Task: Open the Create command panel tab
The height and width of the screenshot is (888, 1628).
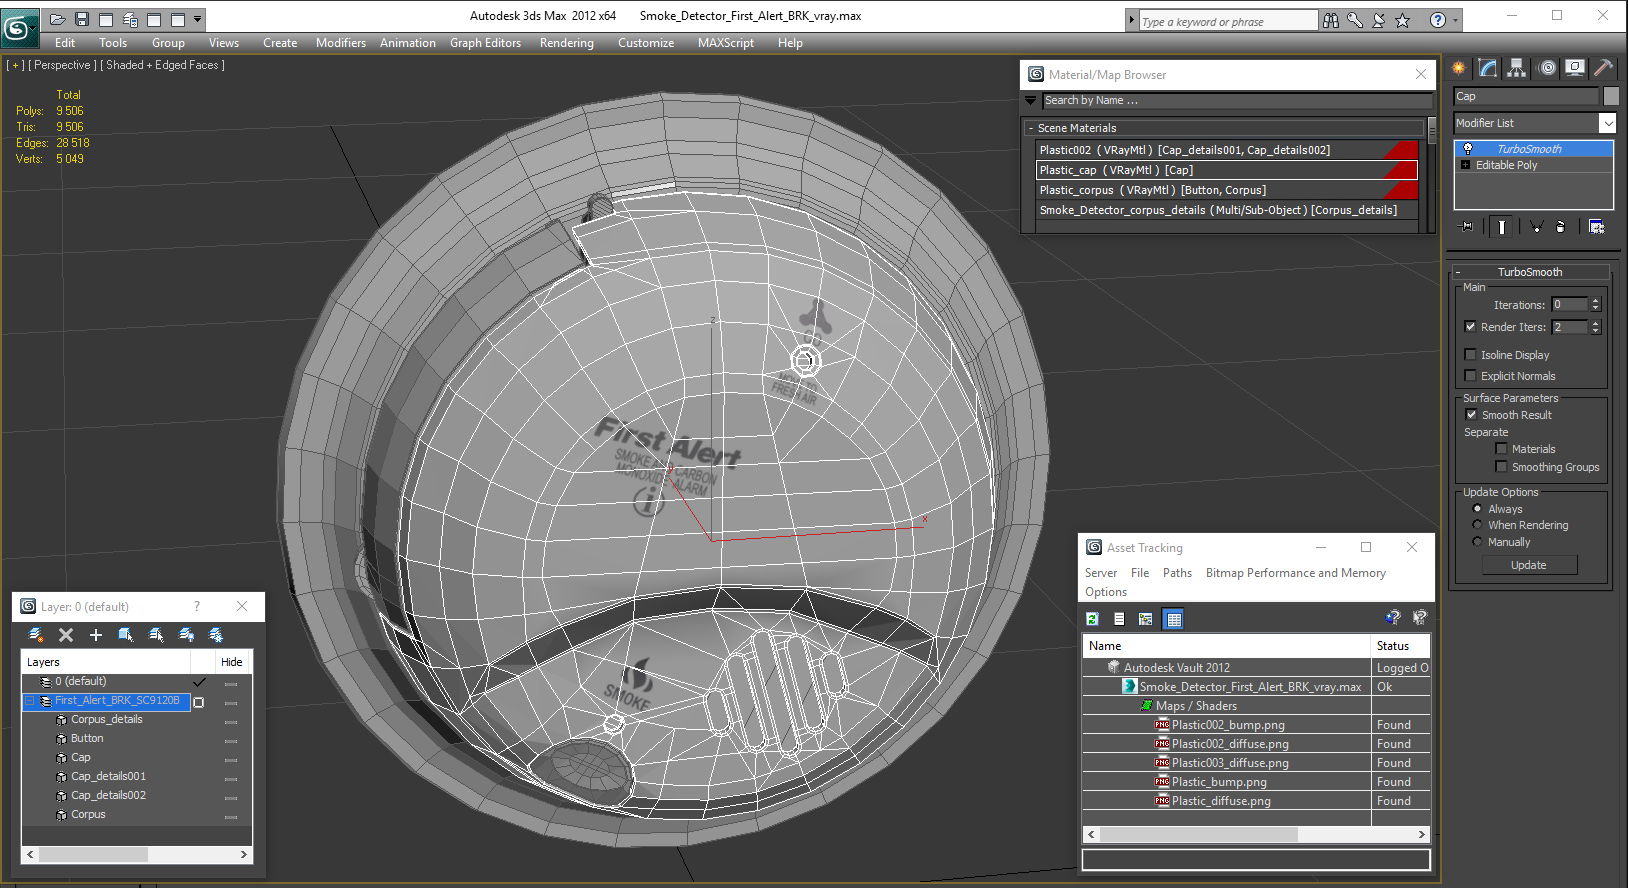Action: tap(1459, 68)
